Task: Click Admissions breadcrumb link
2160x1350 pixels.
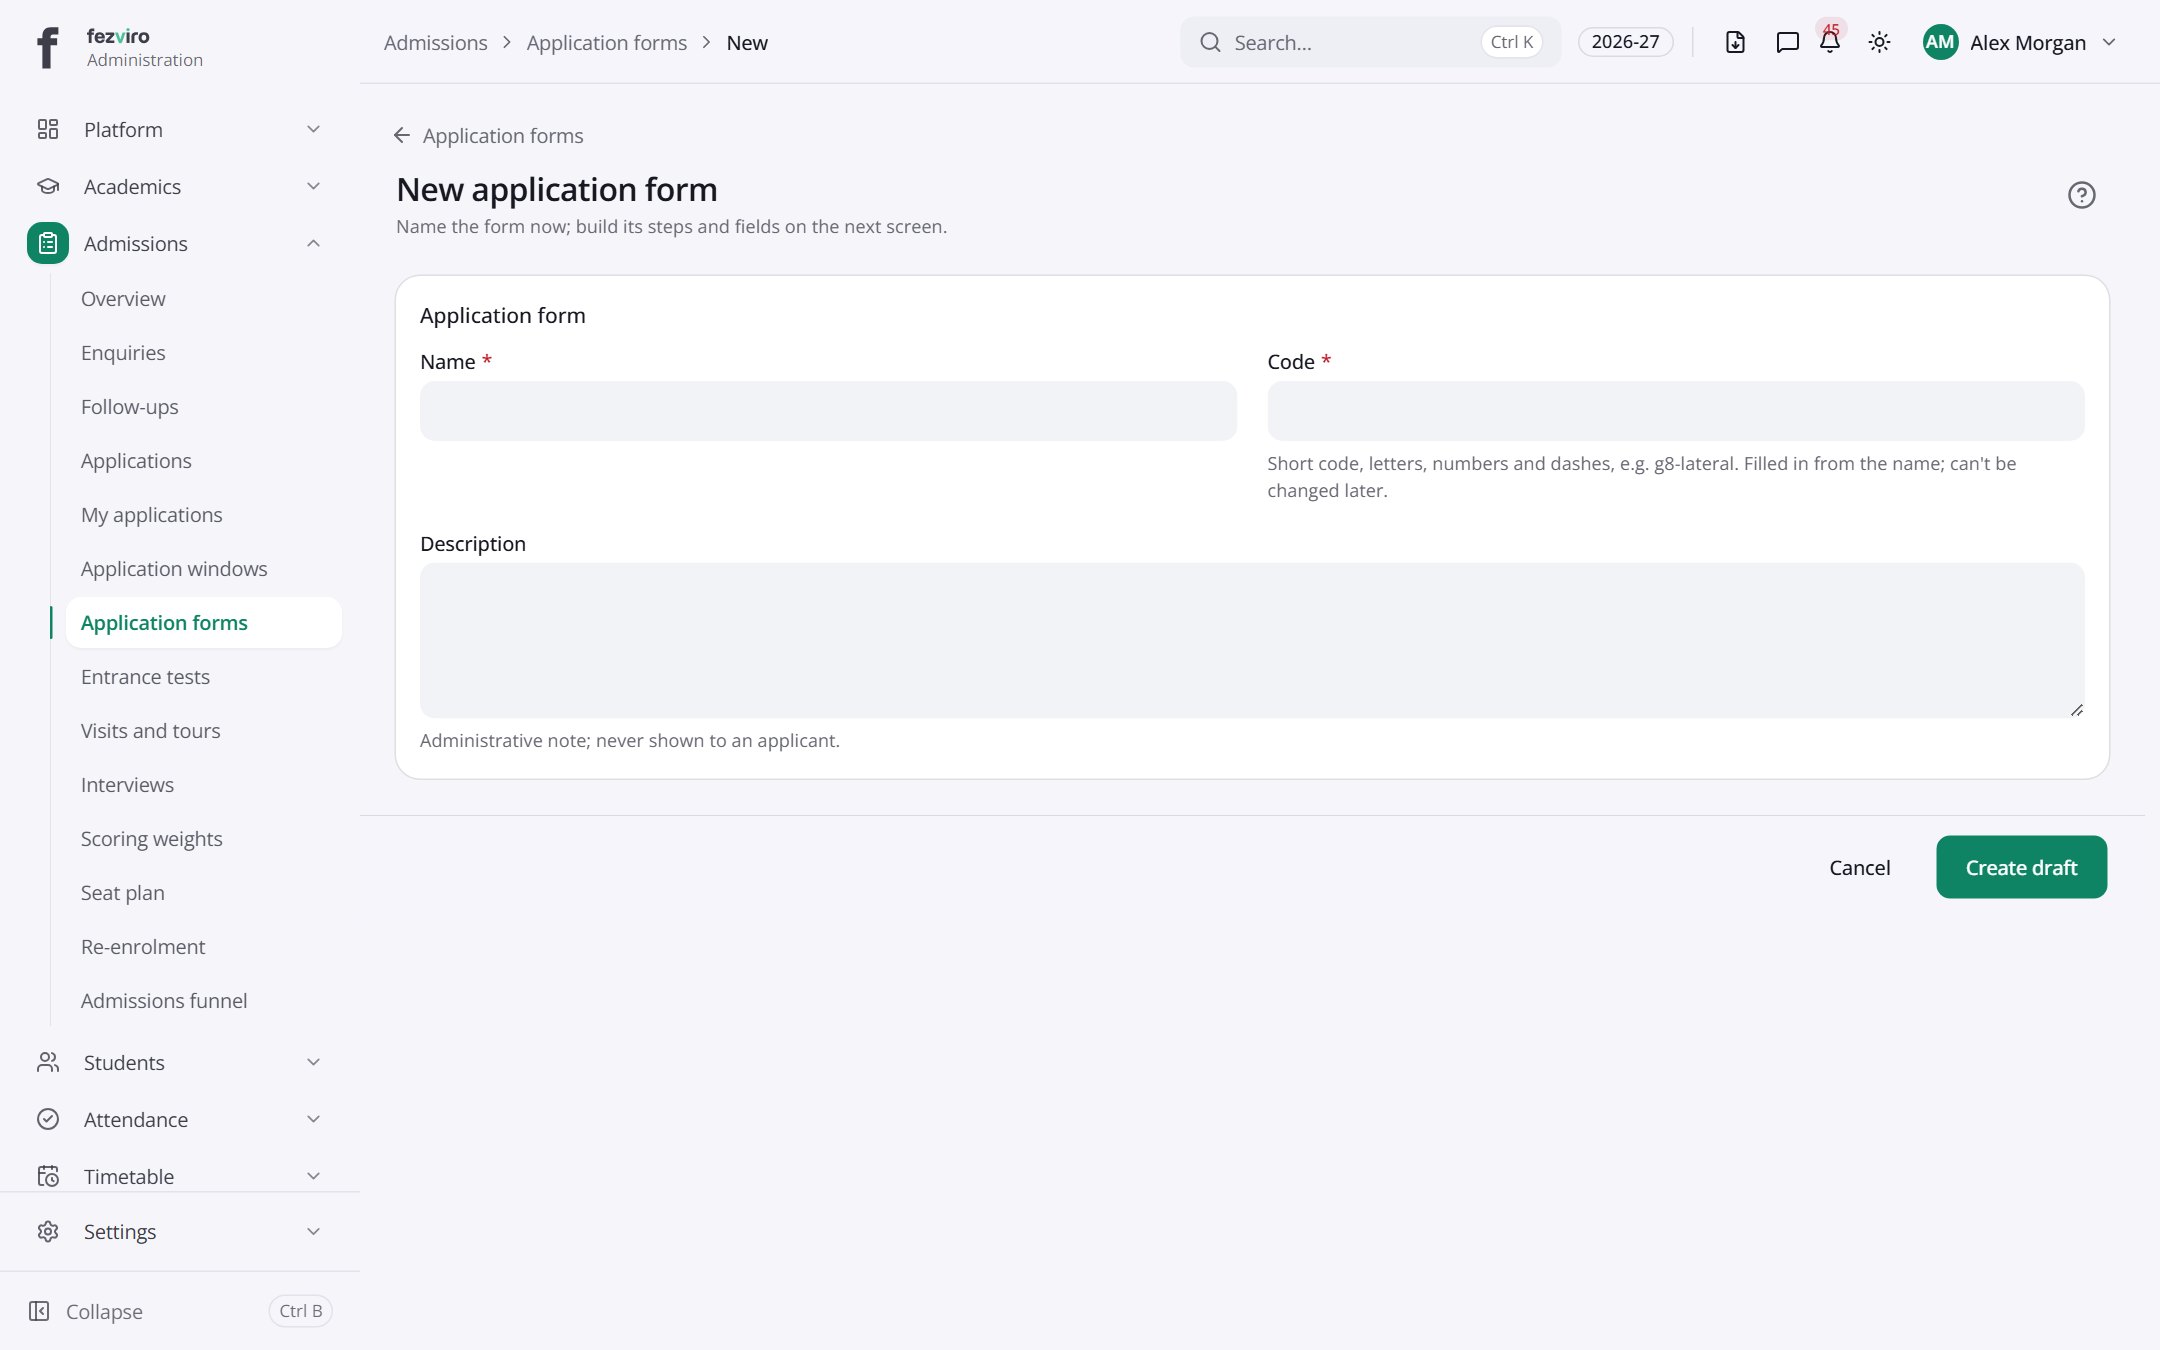Action: point(435,42)
